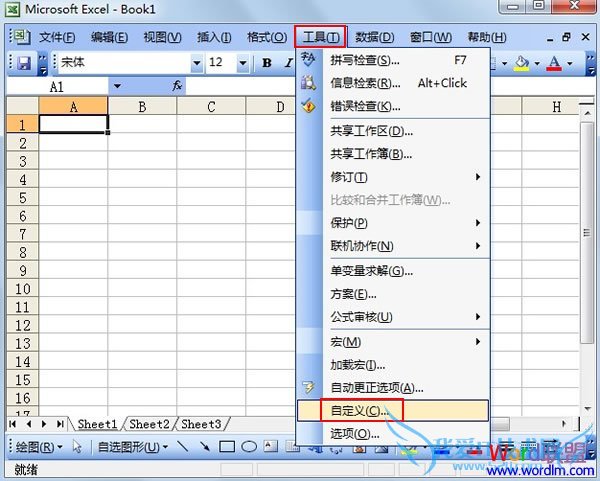Click the font size field showing 12
This screenshot has height=481, width=600.
click(221, 62)
